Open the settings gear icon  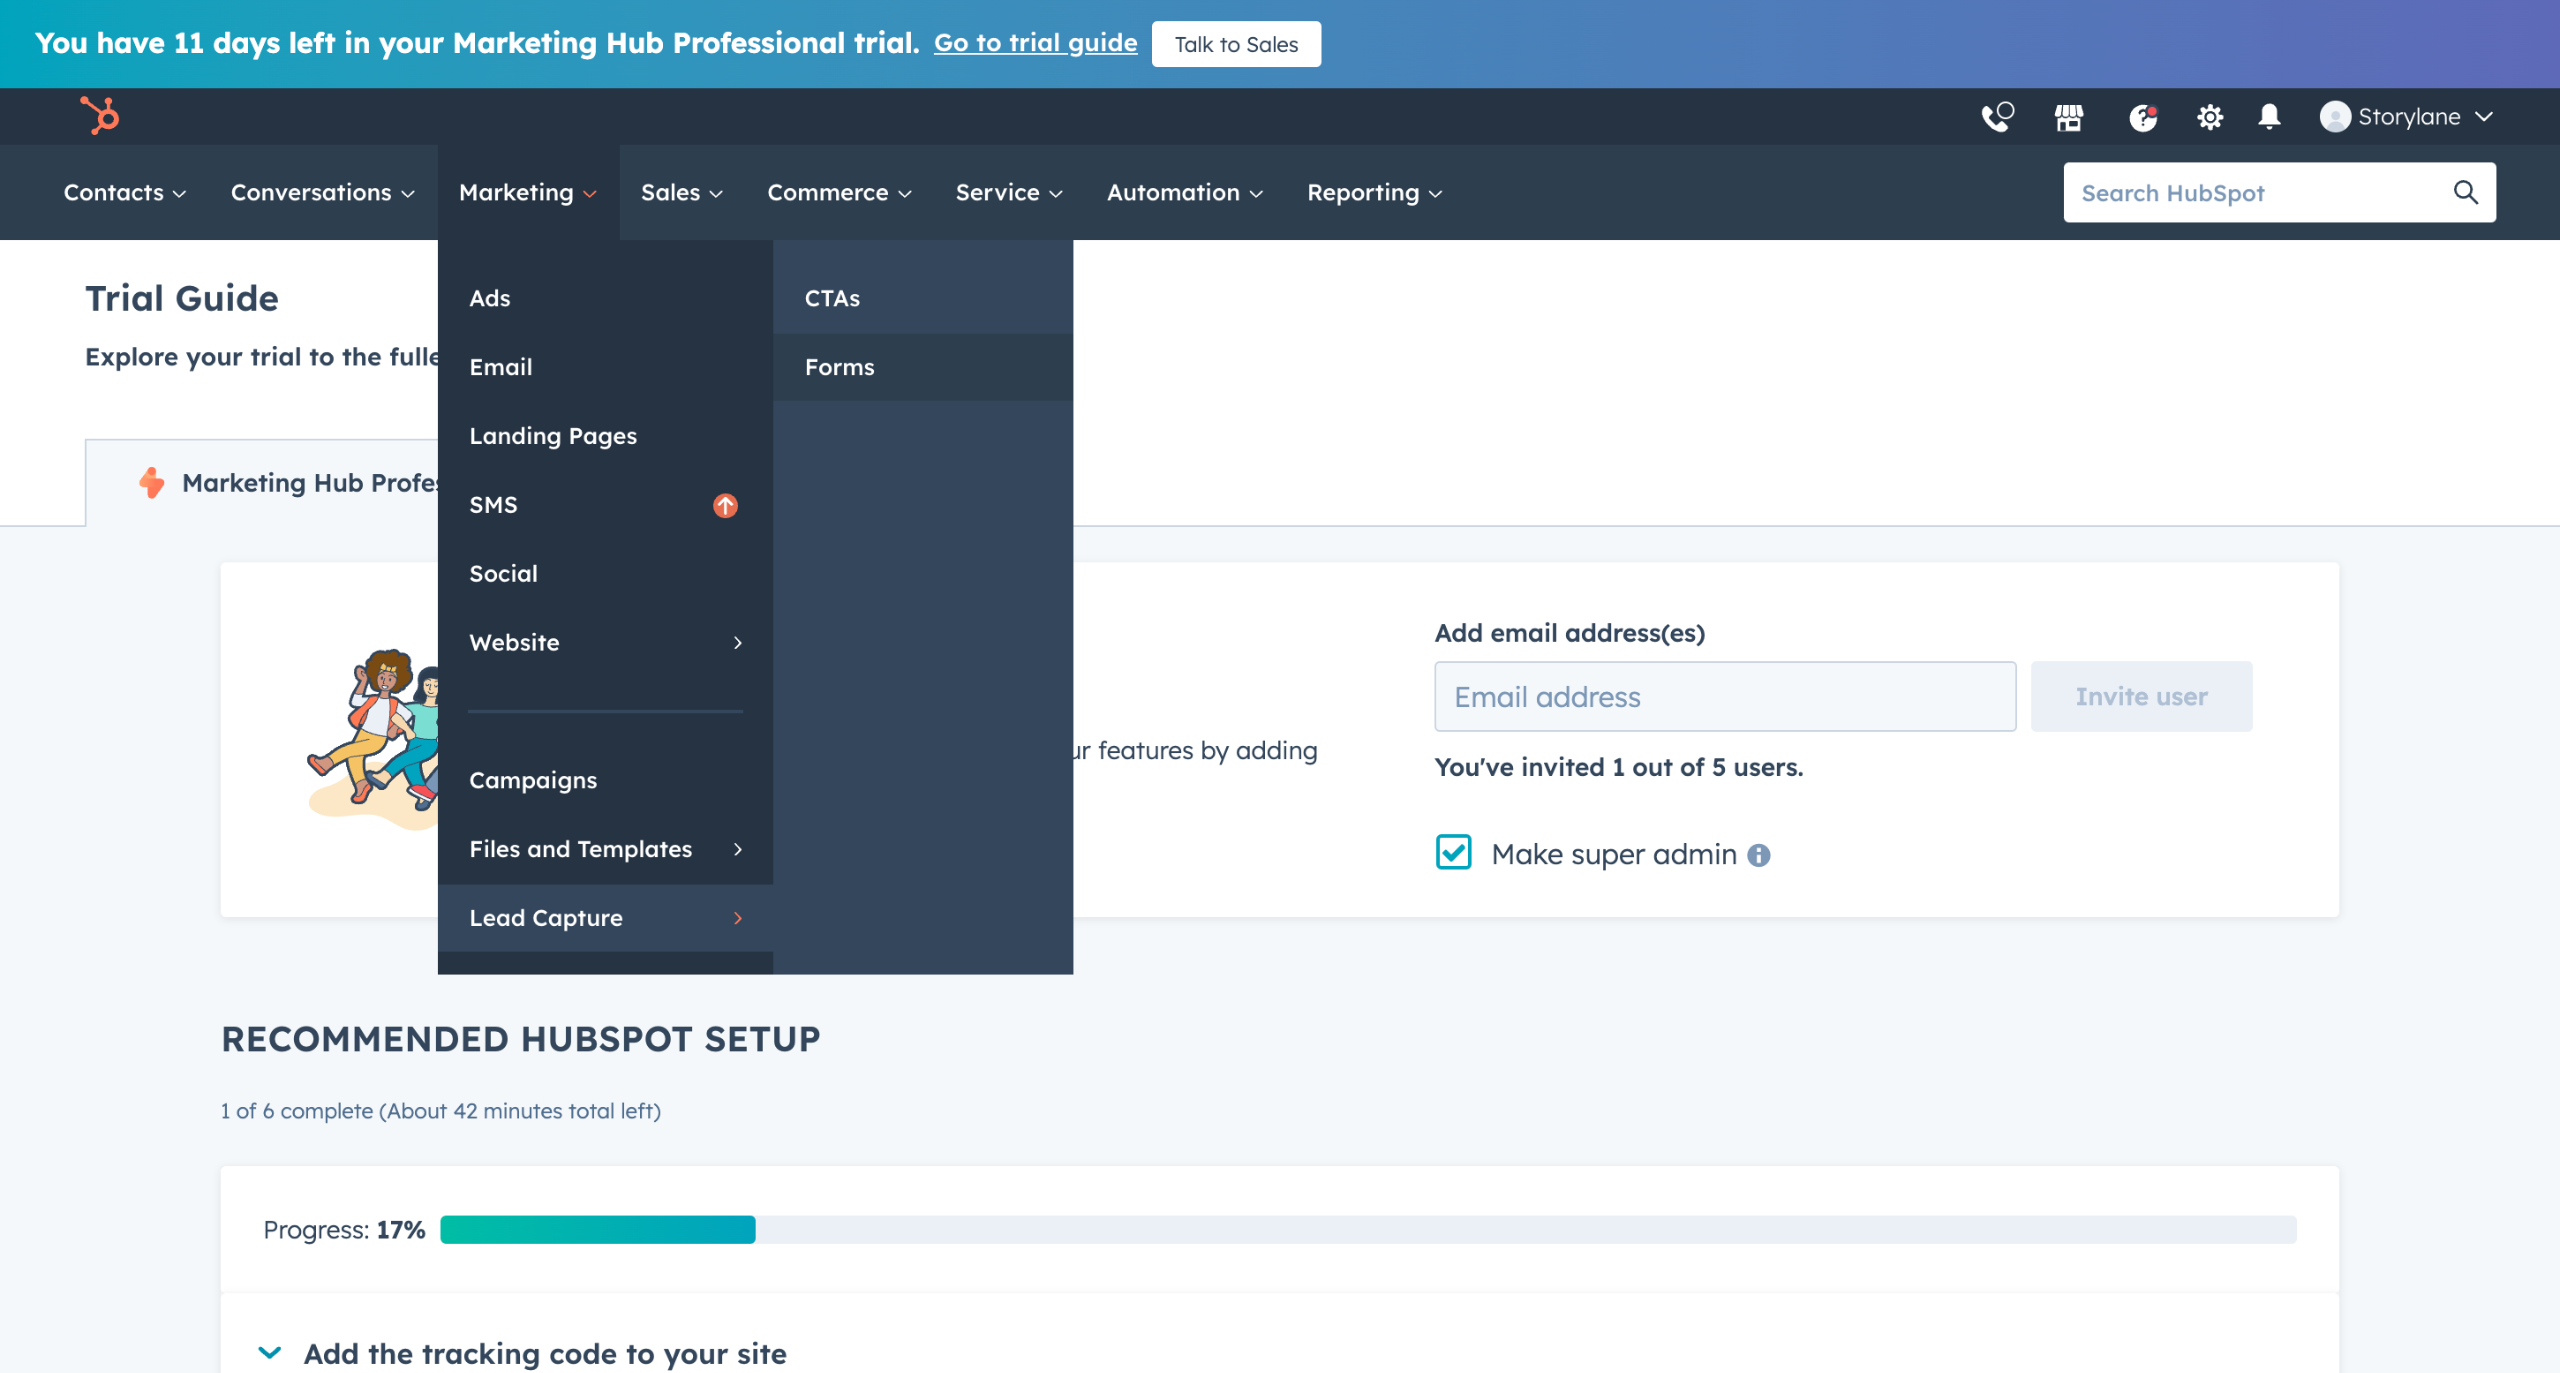2209,117
